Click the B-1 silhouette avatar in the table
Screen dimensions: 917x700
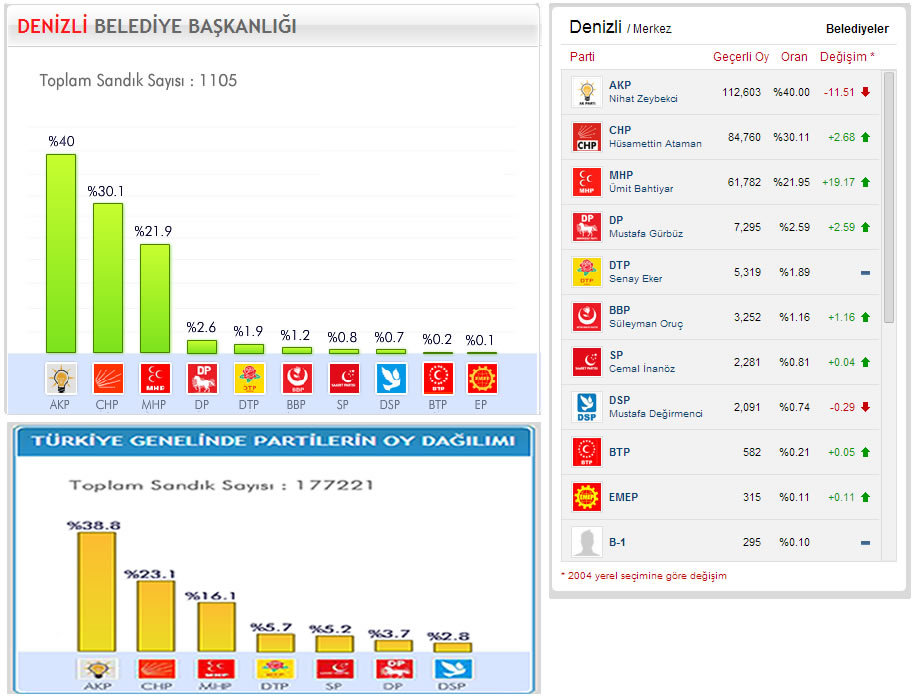[587, 543]
